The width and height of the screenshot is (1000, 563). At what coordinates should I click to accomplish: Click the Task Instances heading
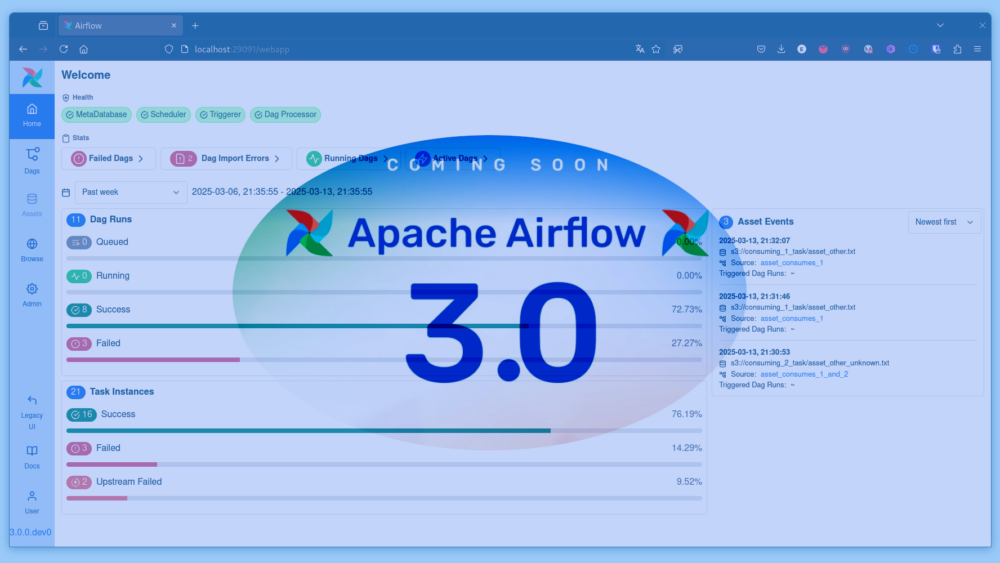[122, 391]
